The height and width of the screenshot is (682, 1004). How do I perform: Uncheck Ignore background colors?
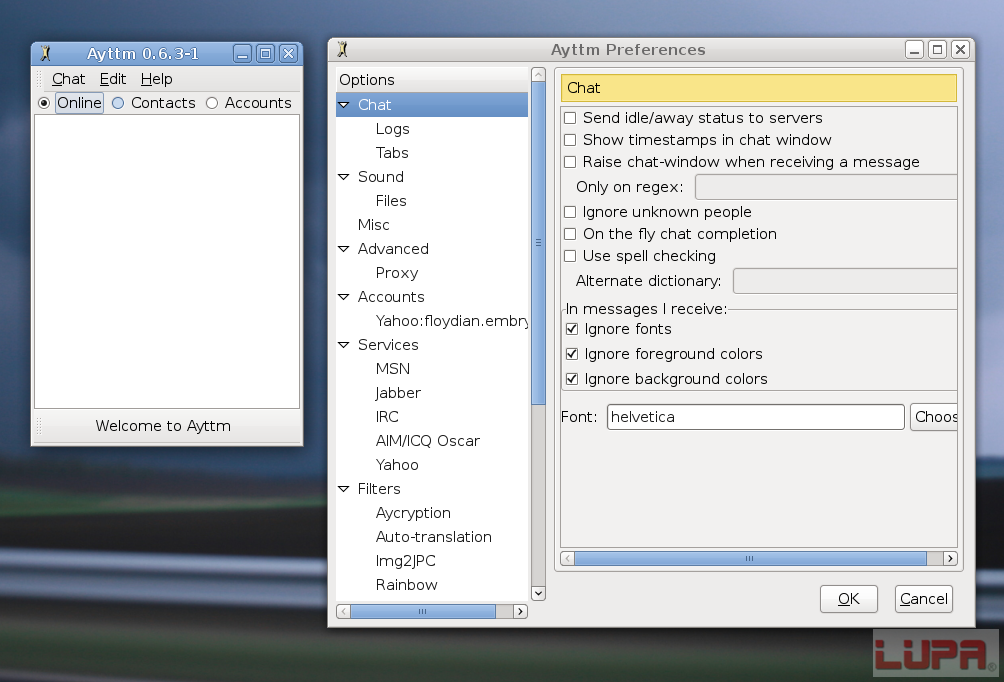(x=572, y=379)
